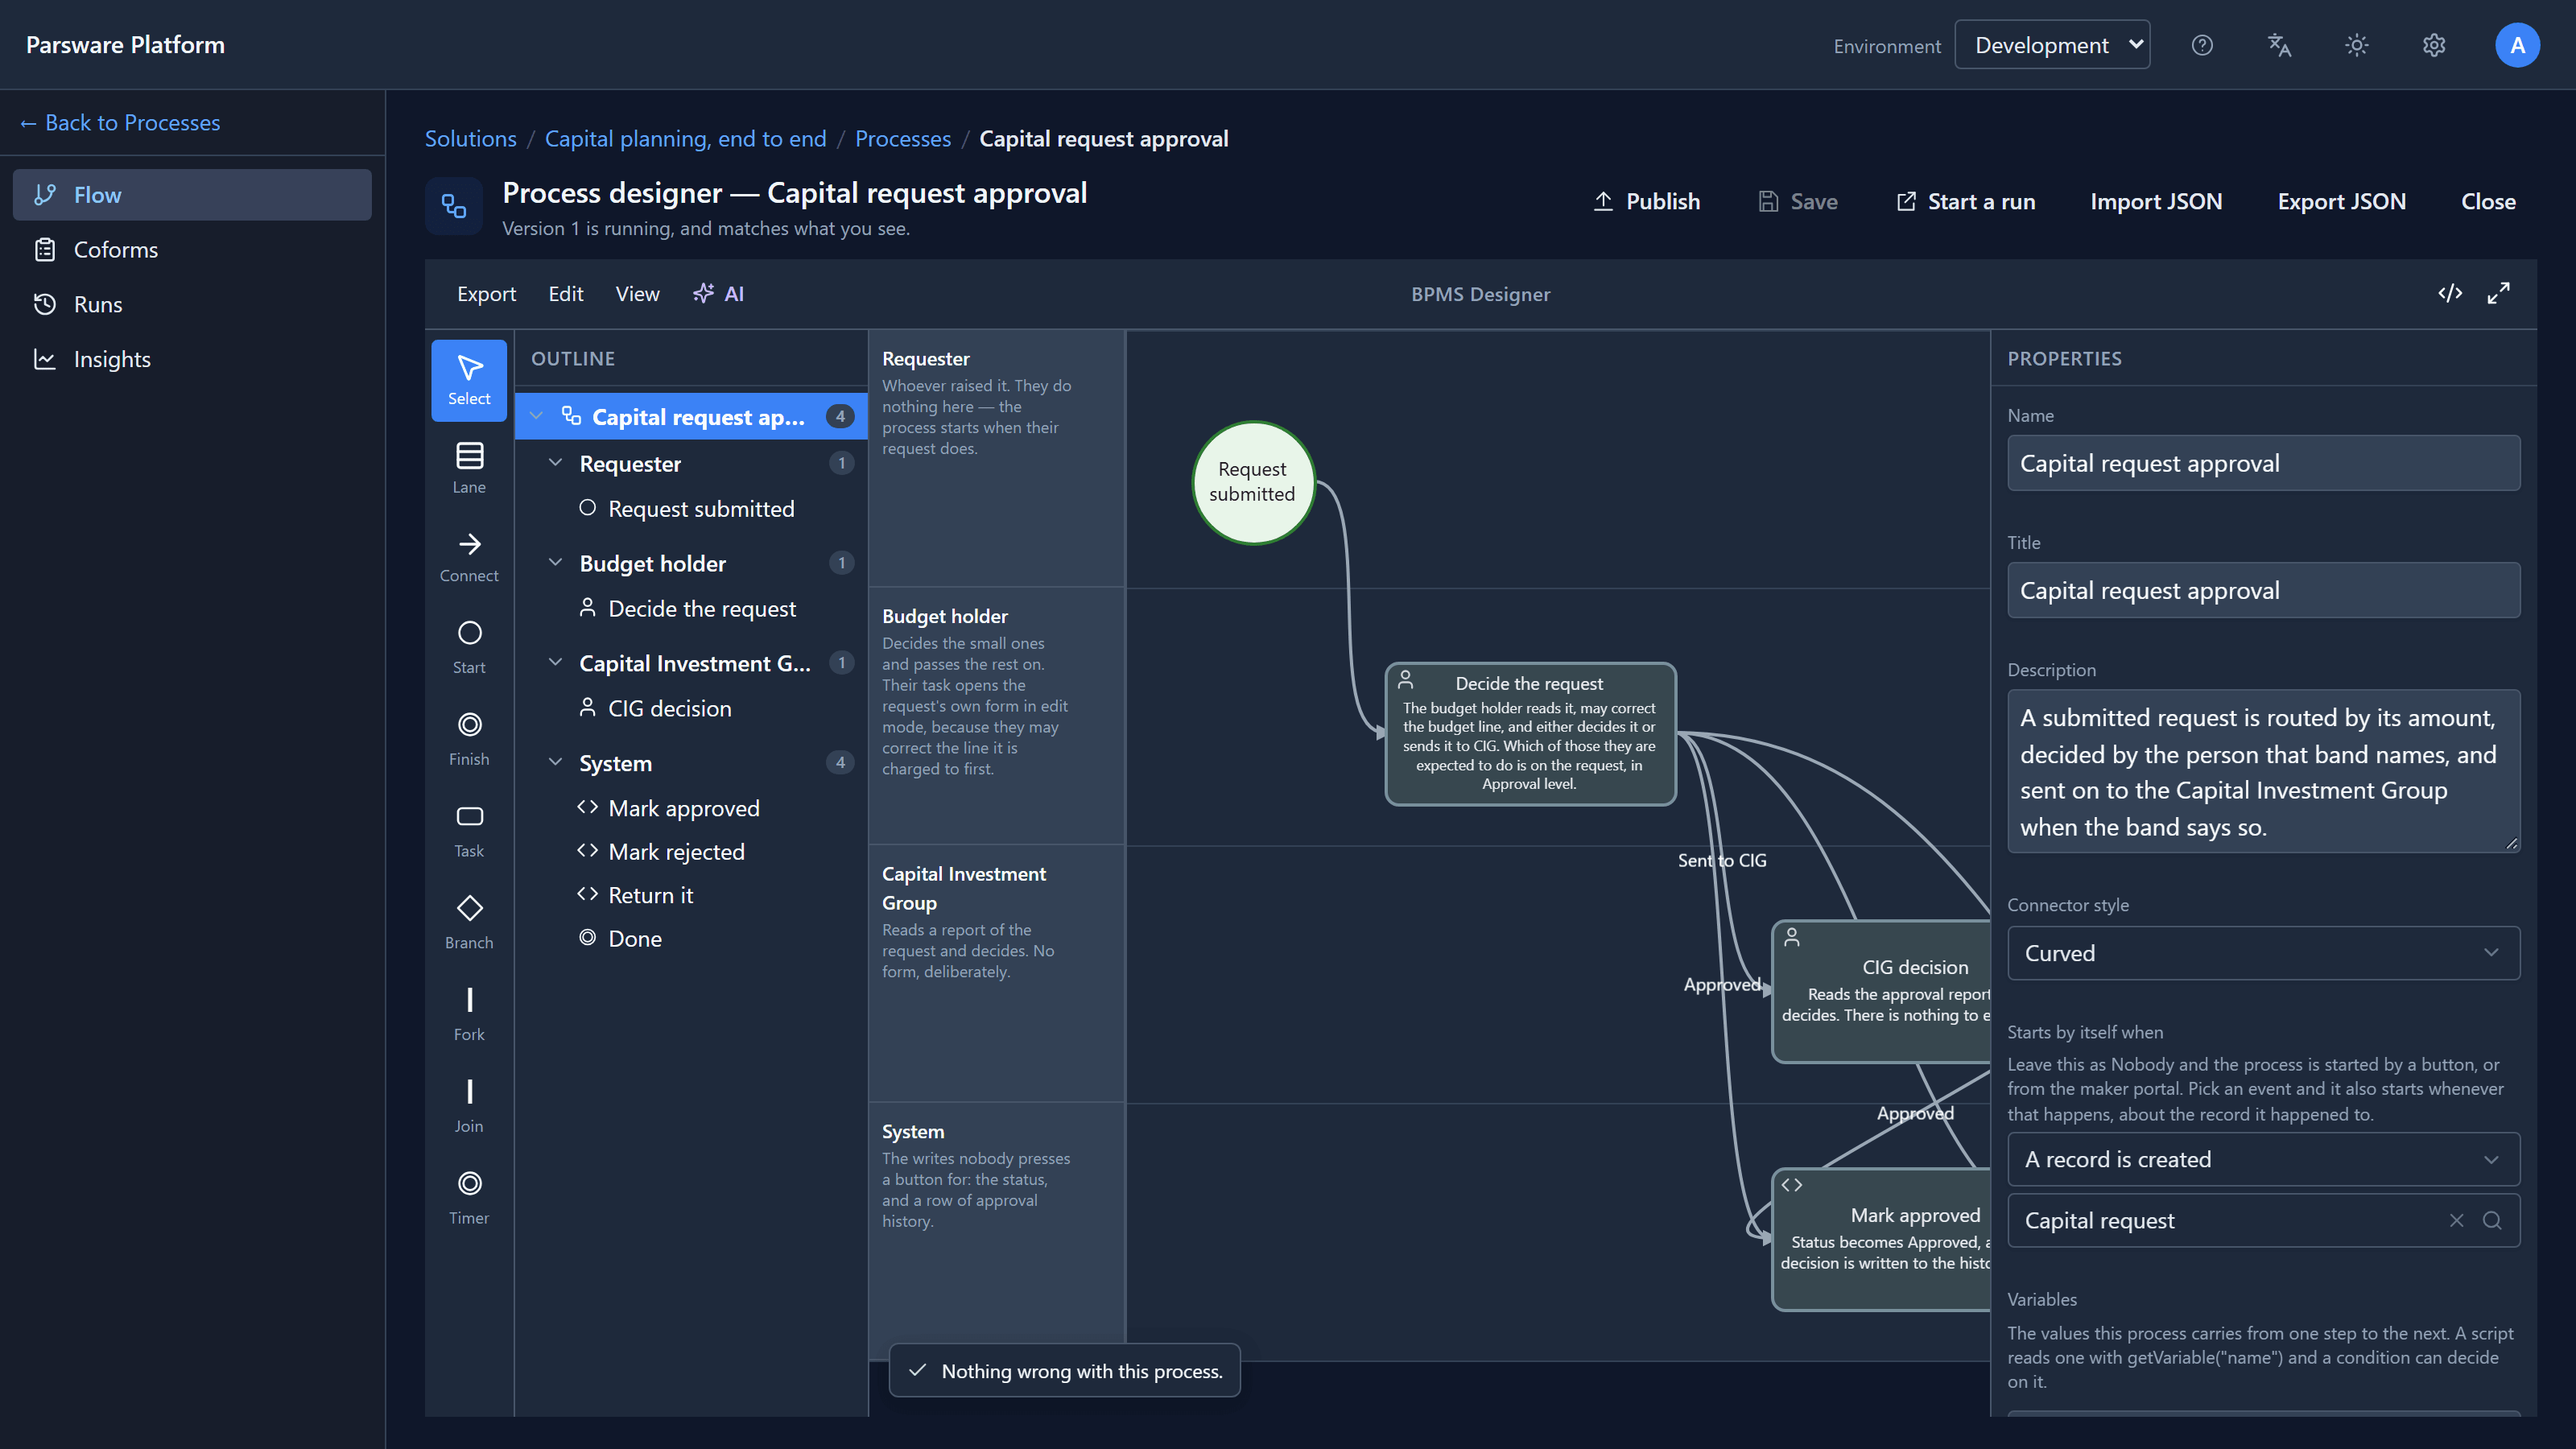Clear the Capital request lookup value
This screenshot has width=2576, height=1449.
2456,1220
